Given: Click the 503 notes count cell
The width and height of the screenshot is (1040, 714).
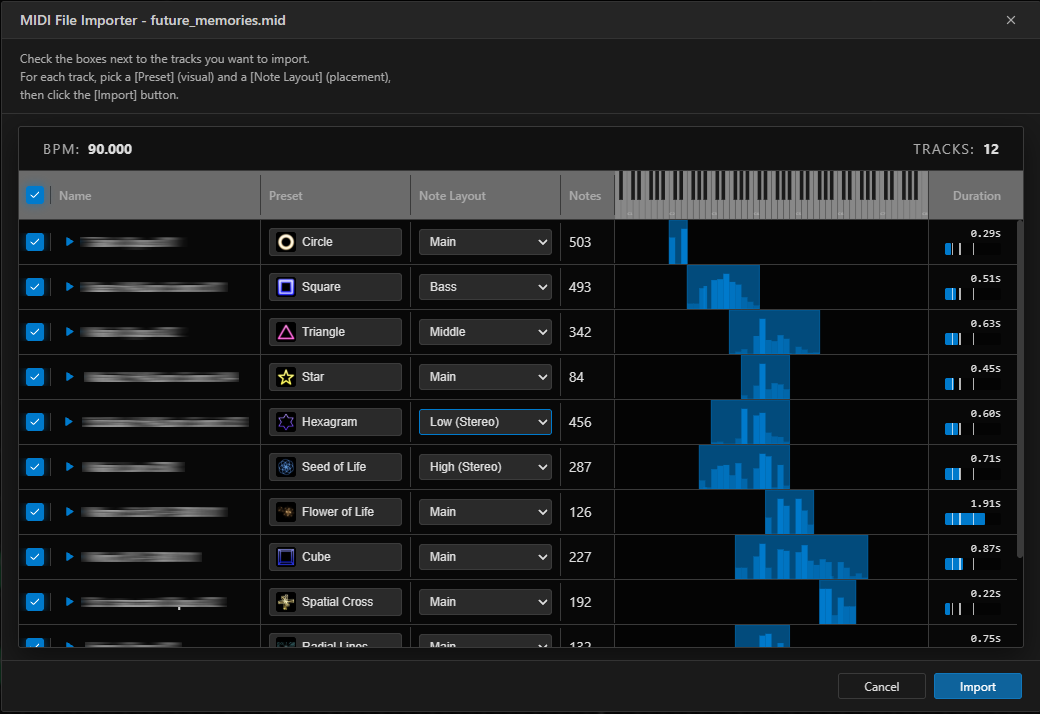Looking at the screenshot, I should pos(580,242).
